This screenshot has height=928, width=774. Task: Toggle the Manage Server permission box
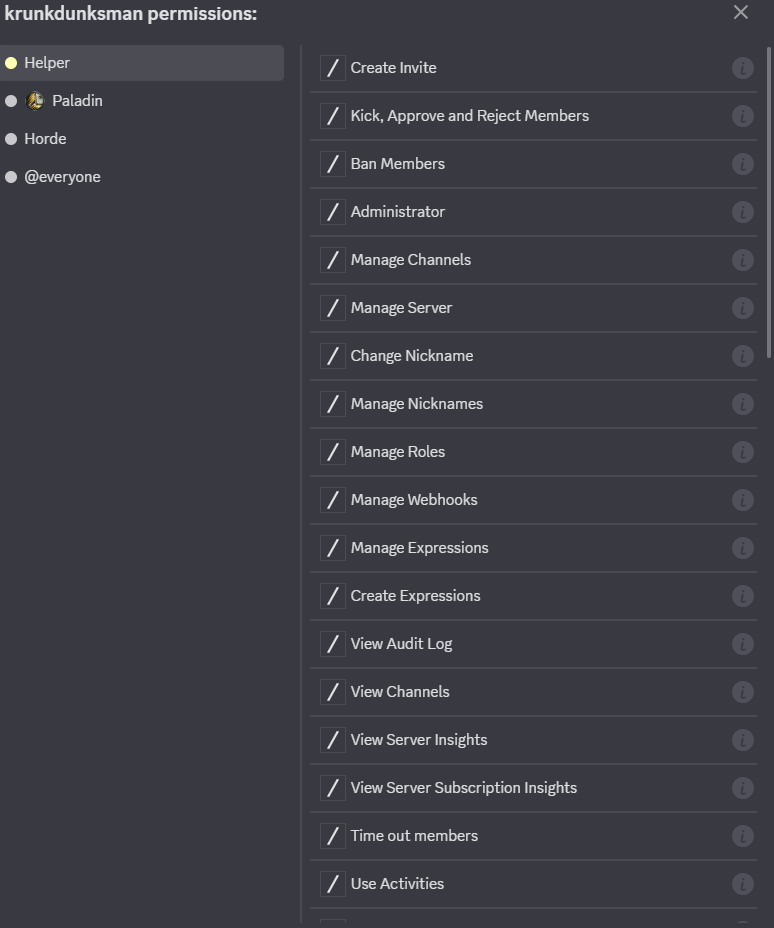click(333, 308)
